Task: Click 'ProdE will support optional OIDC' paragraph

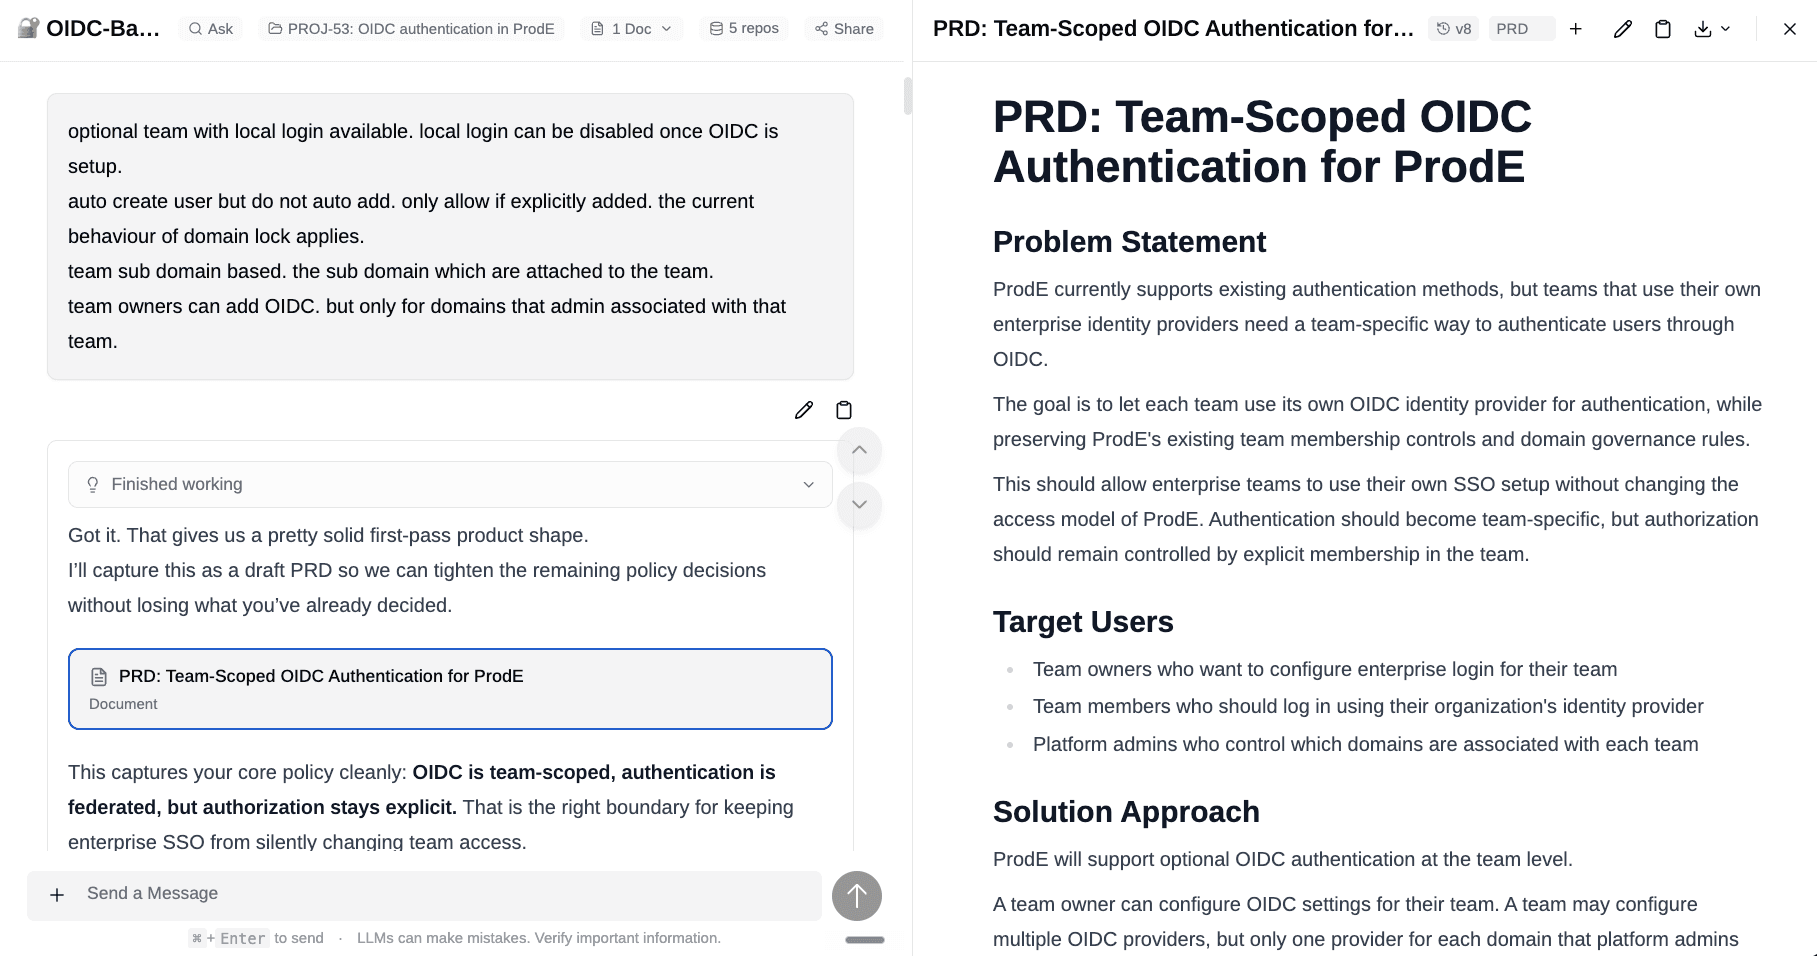Action: (1282, 859)
